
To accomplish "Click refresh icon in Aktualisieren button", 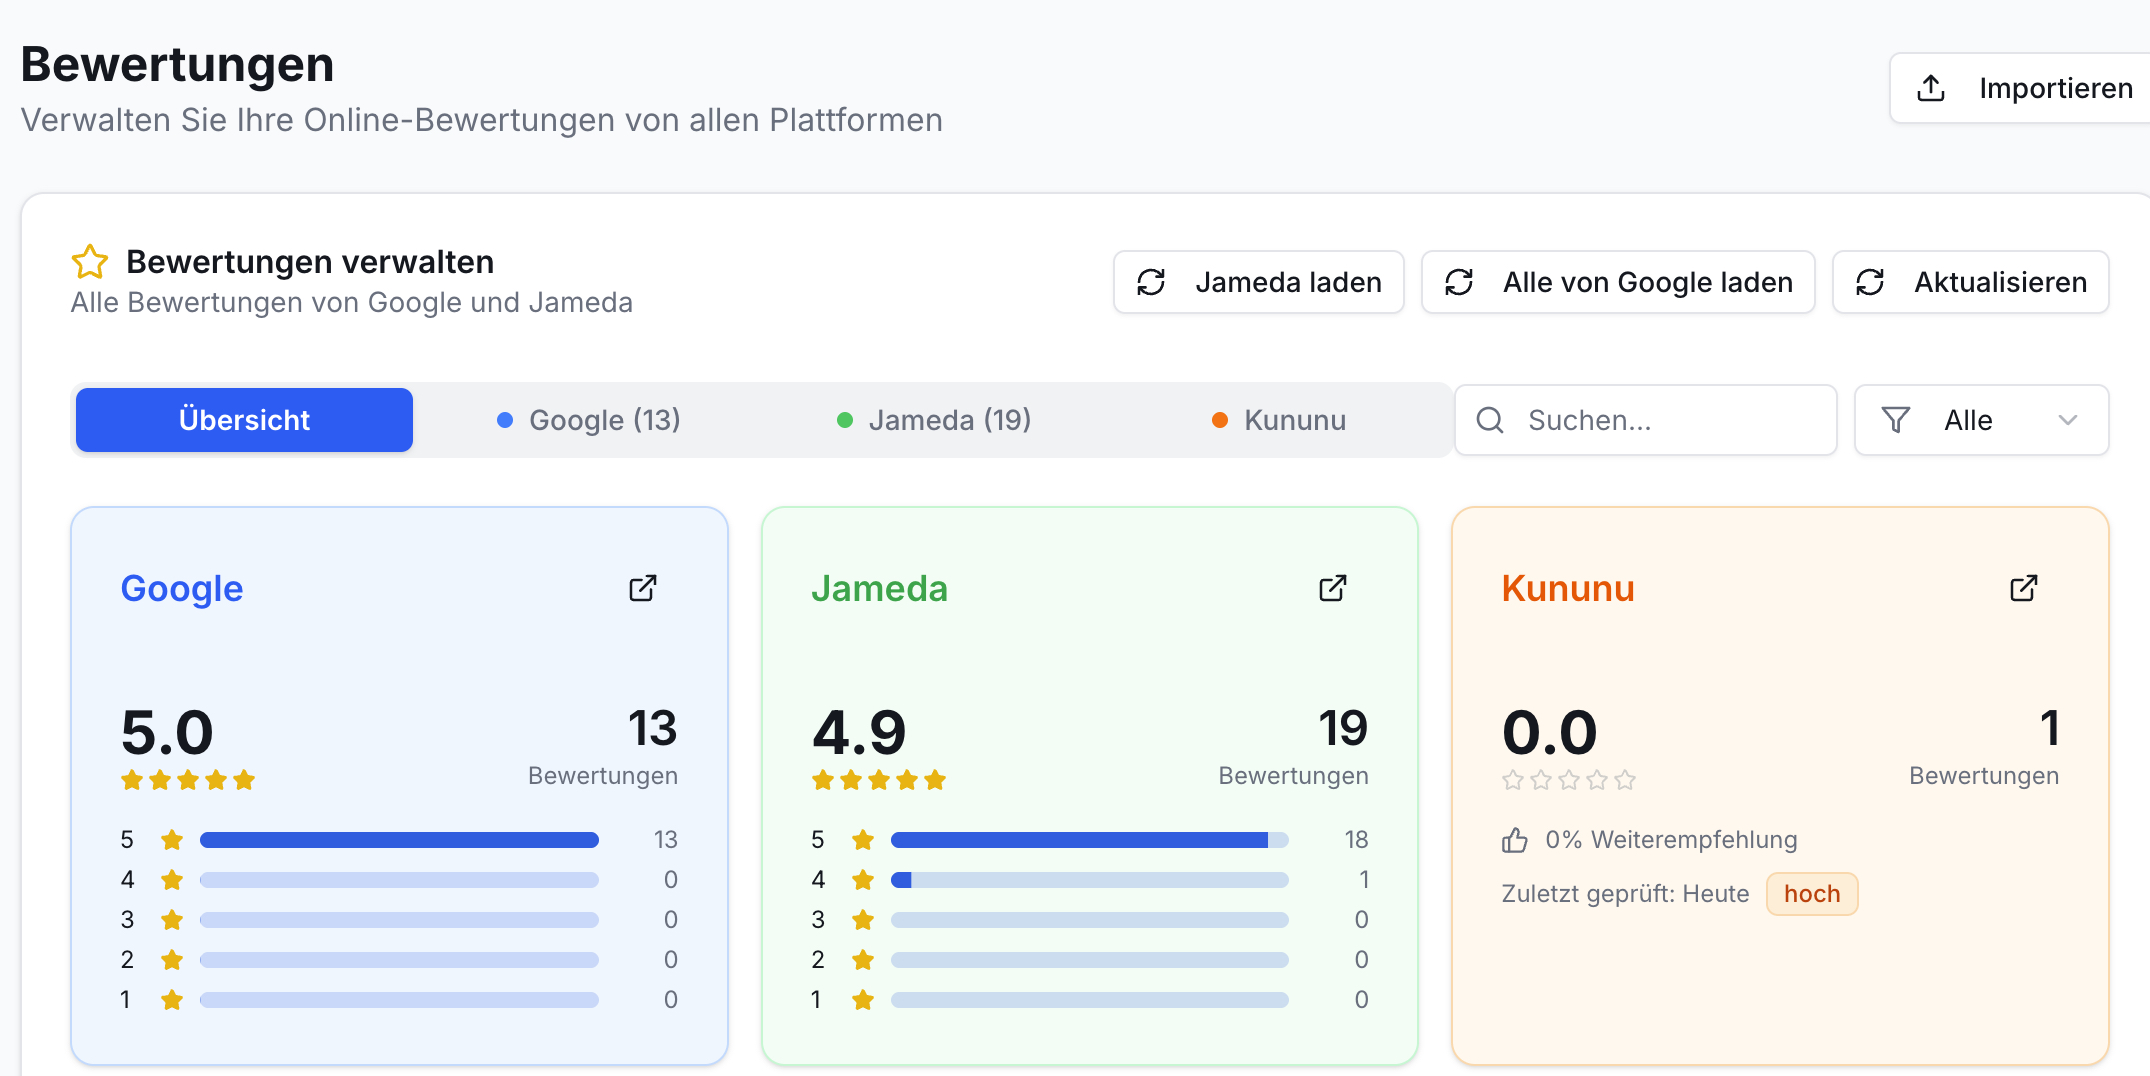I will (x=1870, y=282).
